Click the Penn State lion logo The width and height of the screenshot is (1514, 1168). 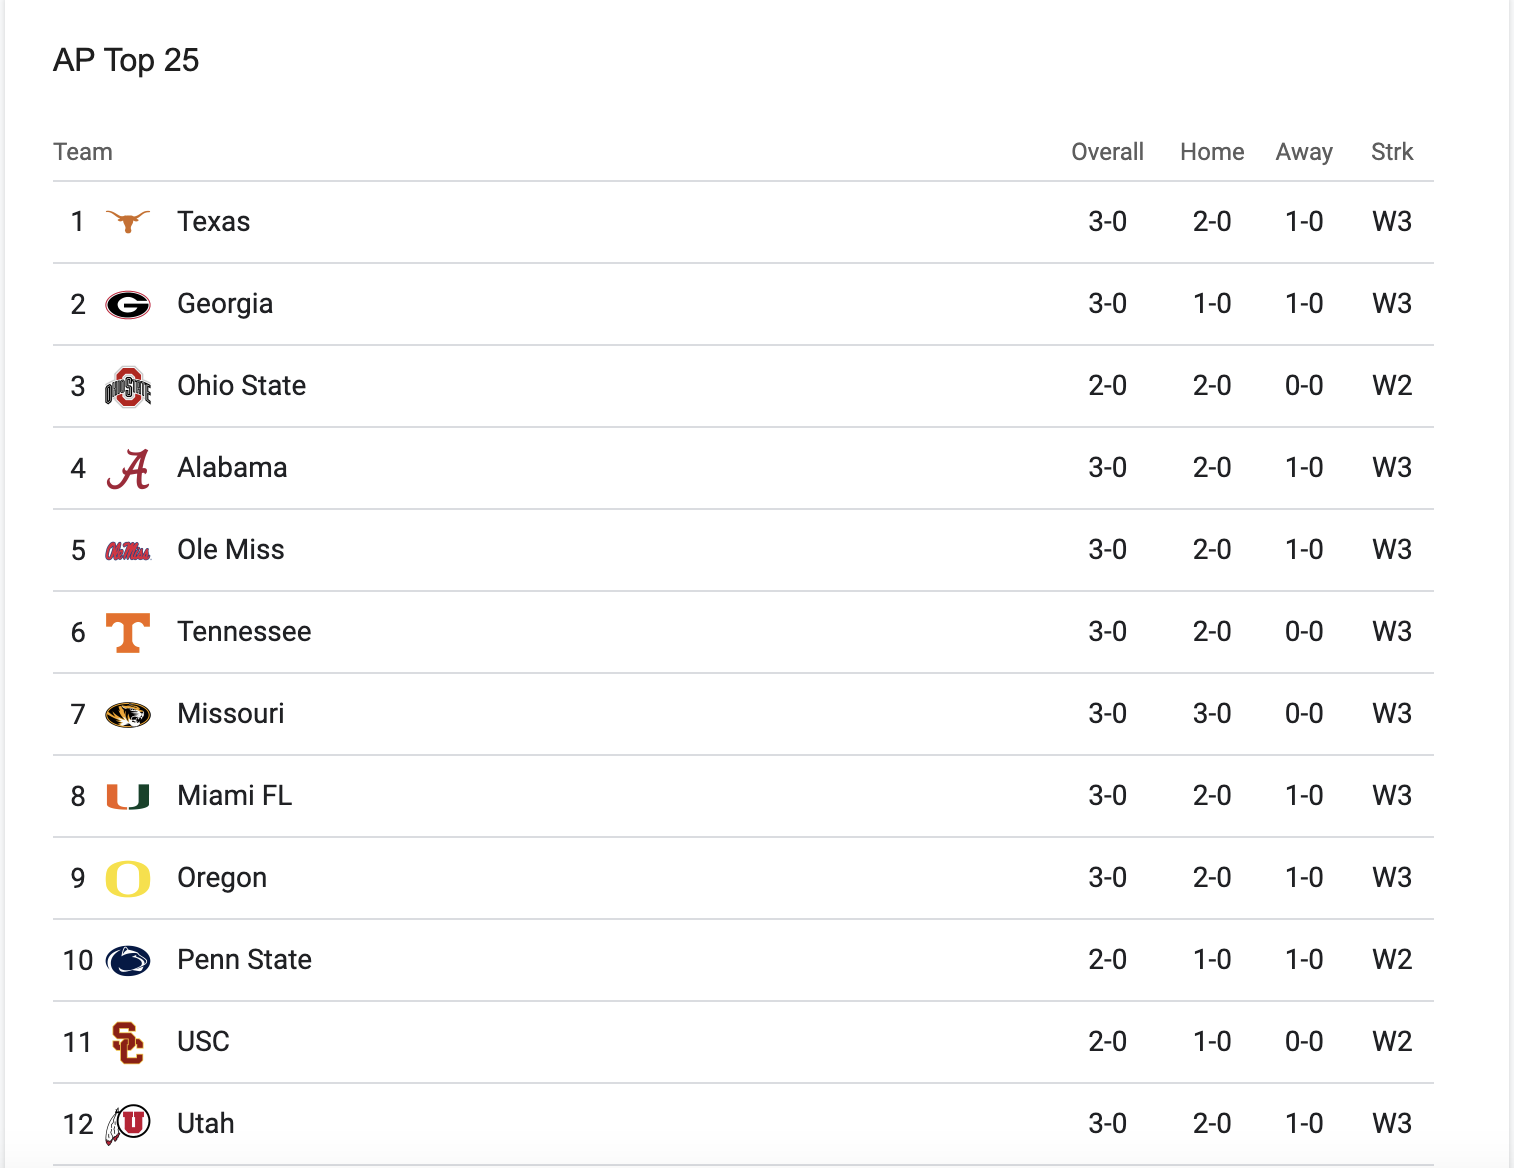(x=128, y=961)
